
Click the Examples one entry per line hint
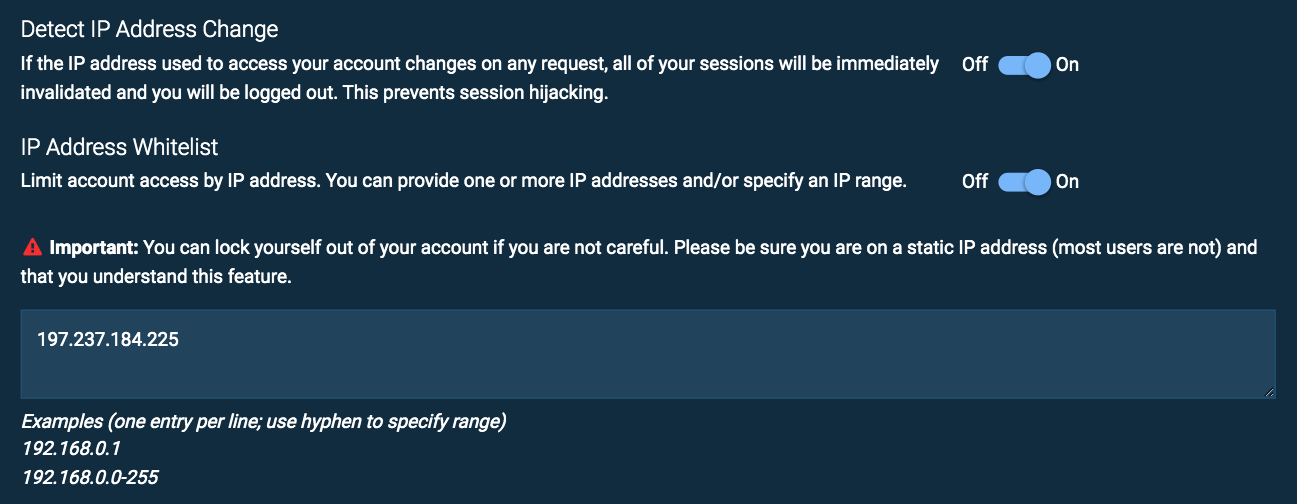point(264,421)
